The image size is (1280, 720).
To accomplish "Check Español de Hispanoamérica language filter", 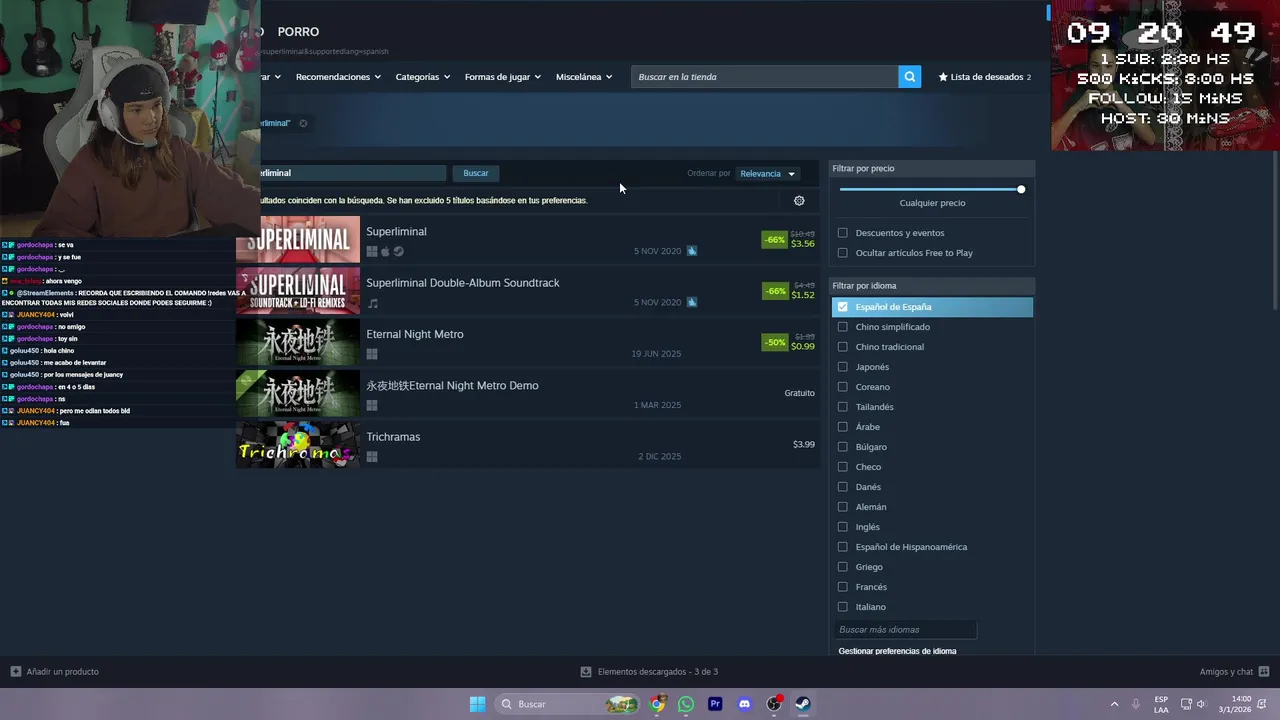I will 842,547.
